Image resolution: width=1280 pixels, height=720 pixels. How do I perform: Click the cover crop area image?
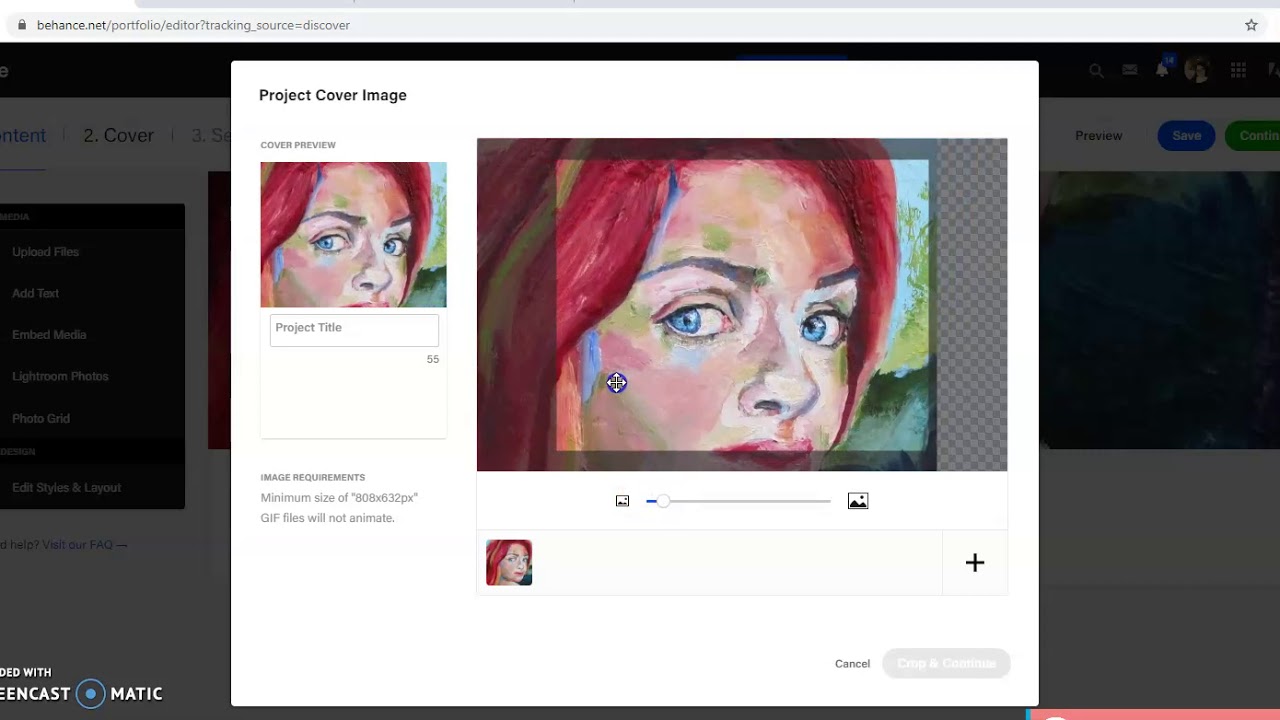click(x=742, y=305)
